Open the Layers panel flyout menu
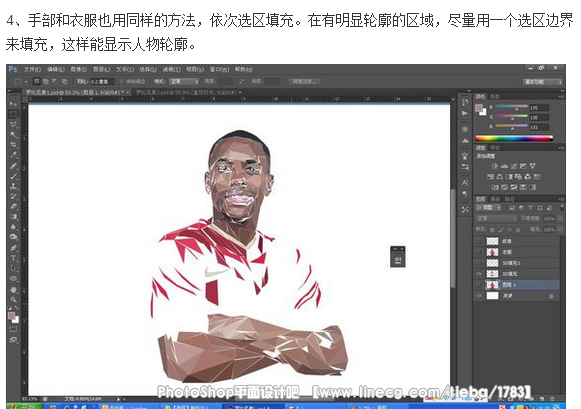581x409 pixels. coord(561,199)
